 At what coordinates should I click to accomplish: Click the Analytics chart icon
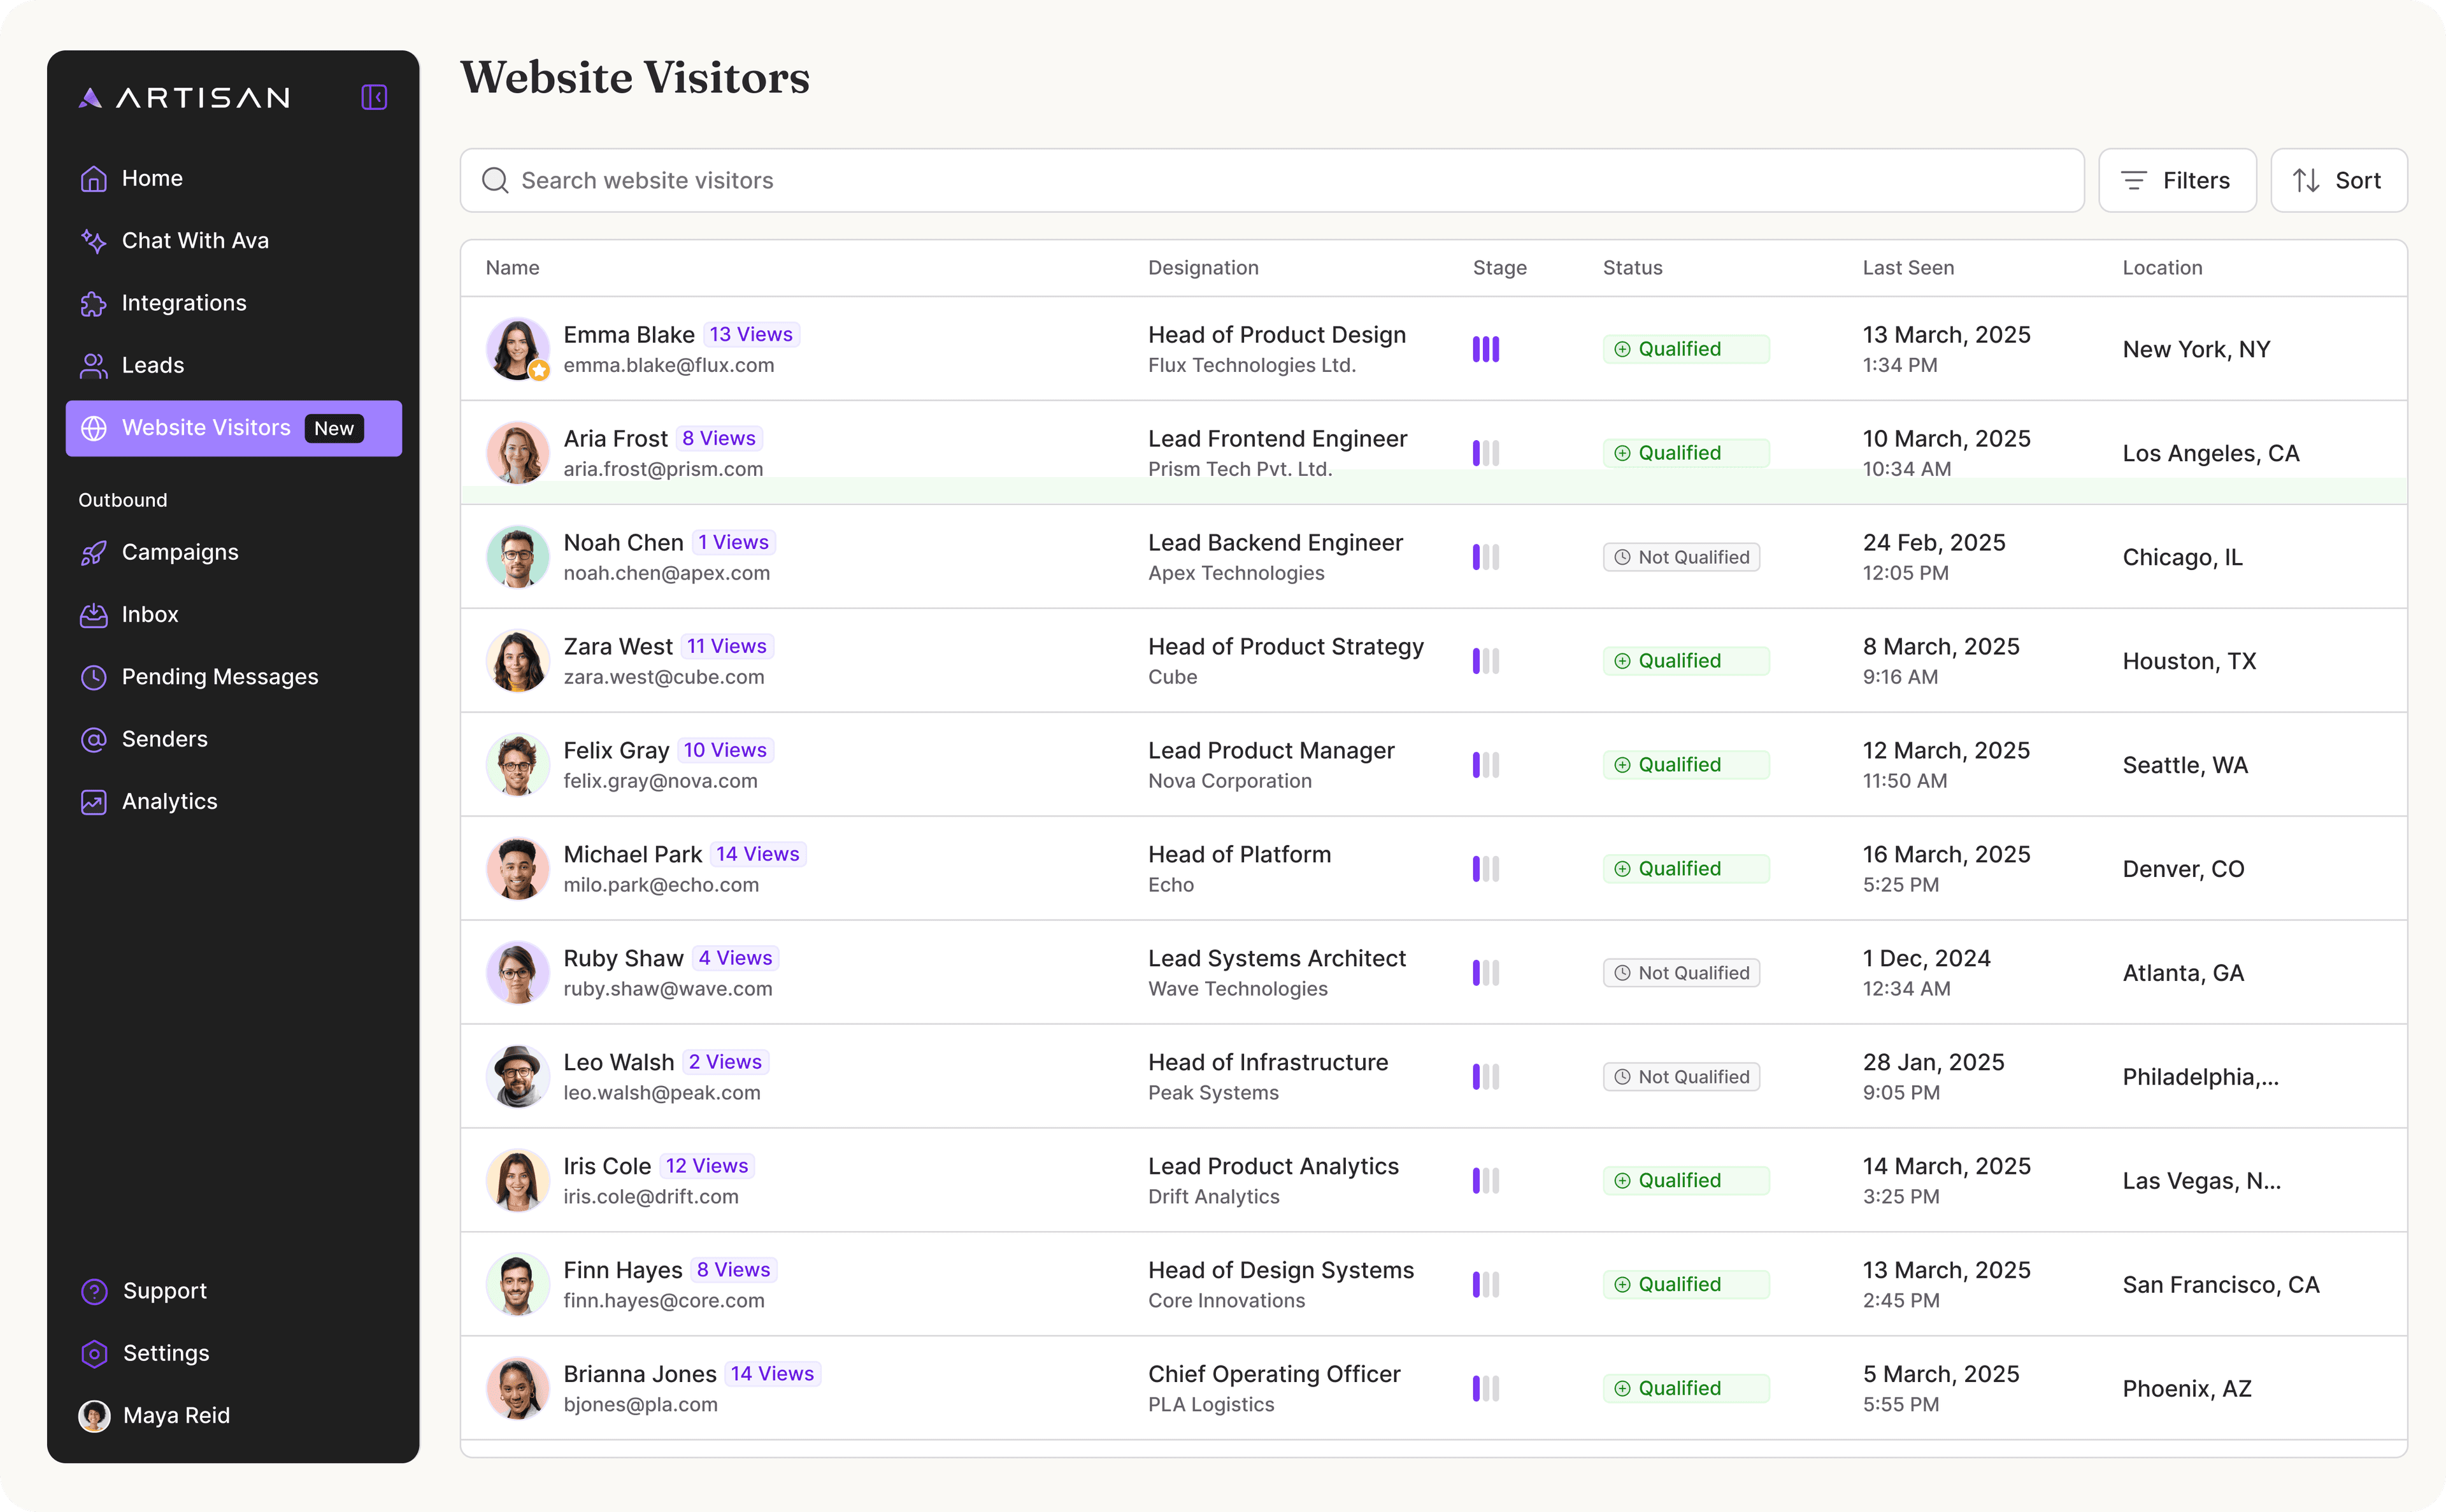pyautogui.click(x=93, y=802)
